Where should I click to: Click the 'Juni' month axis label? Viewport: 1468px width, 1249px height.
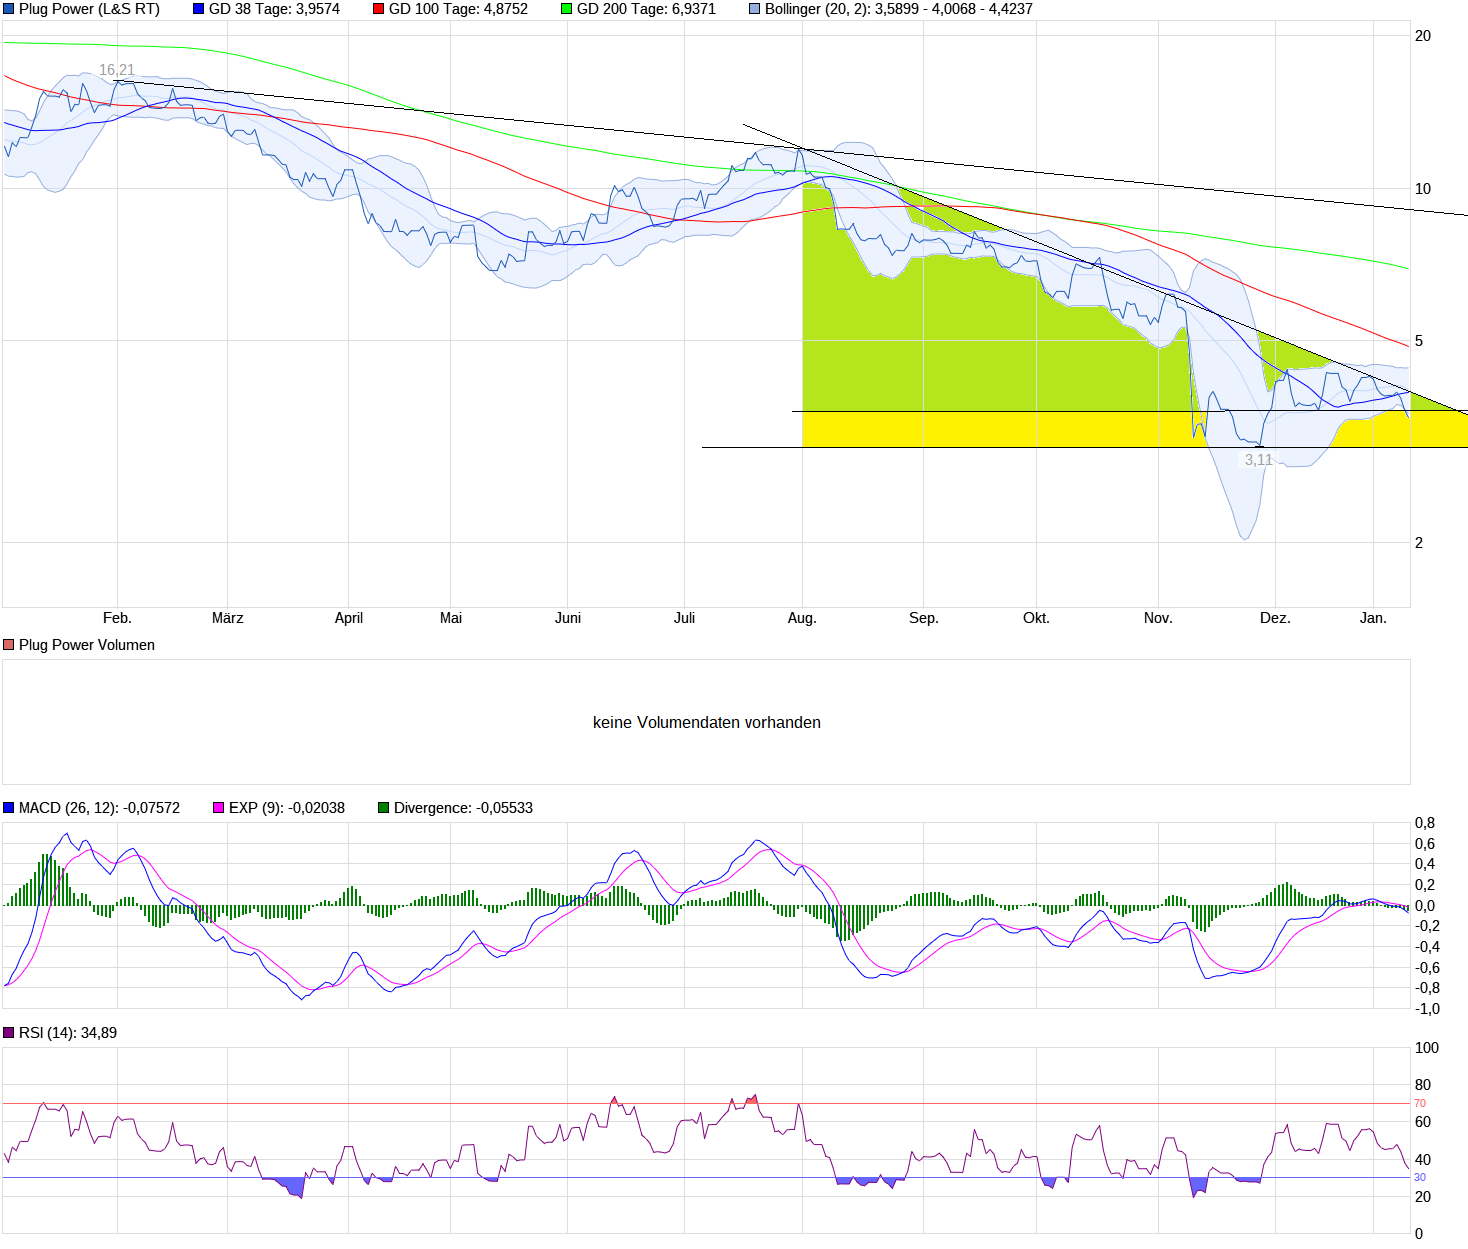pos(568,618)
